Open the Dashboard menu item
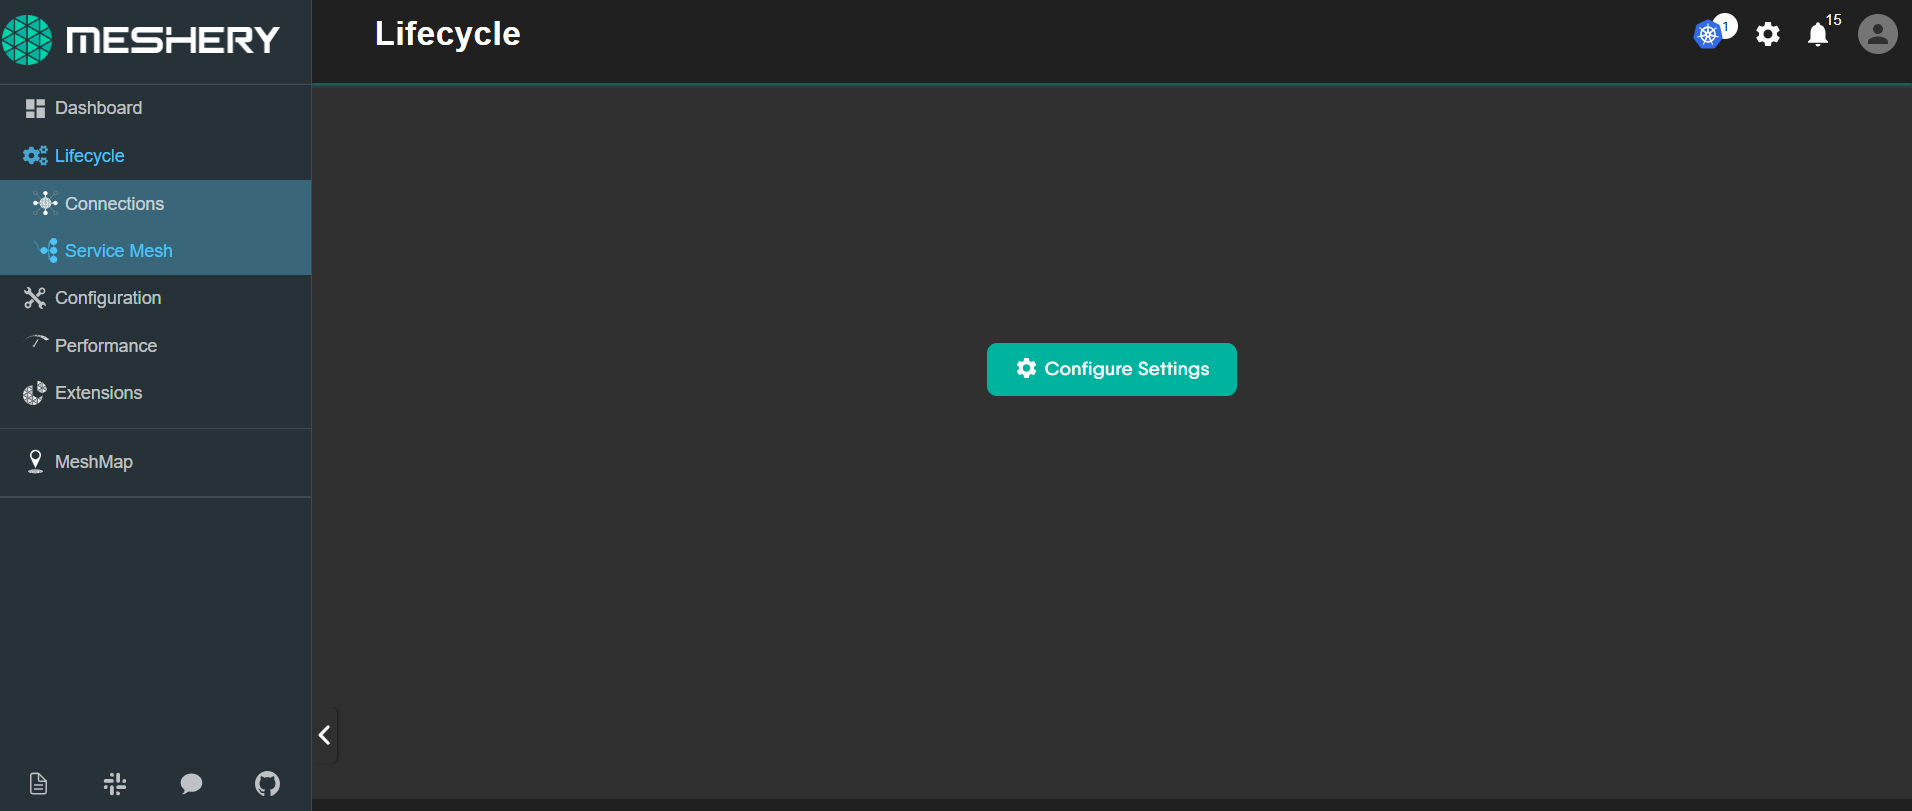Screen dimensions: 1912x811 point(155,108)
